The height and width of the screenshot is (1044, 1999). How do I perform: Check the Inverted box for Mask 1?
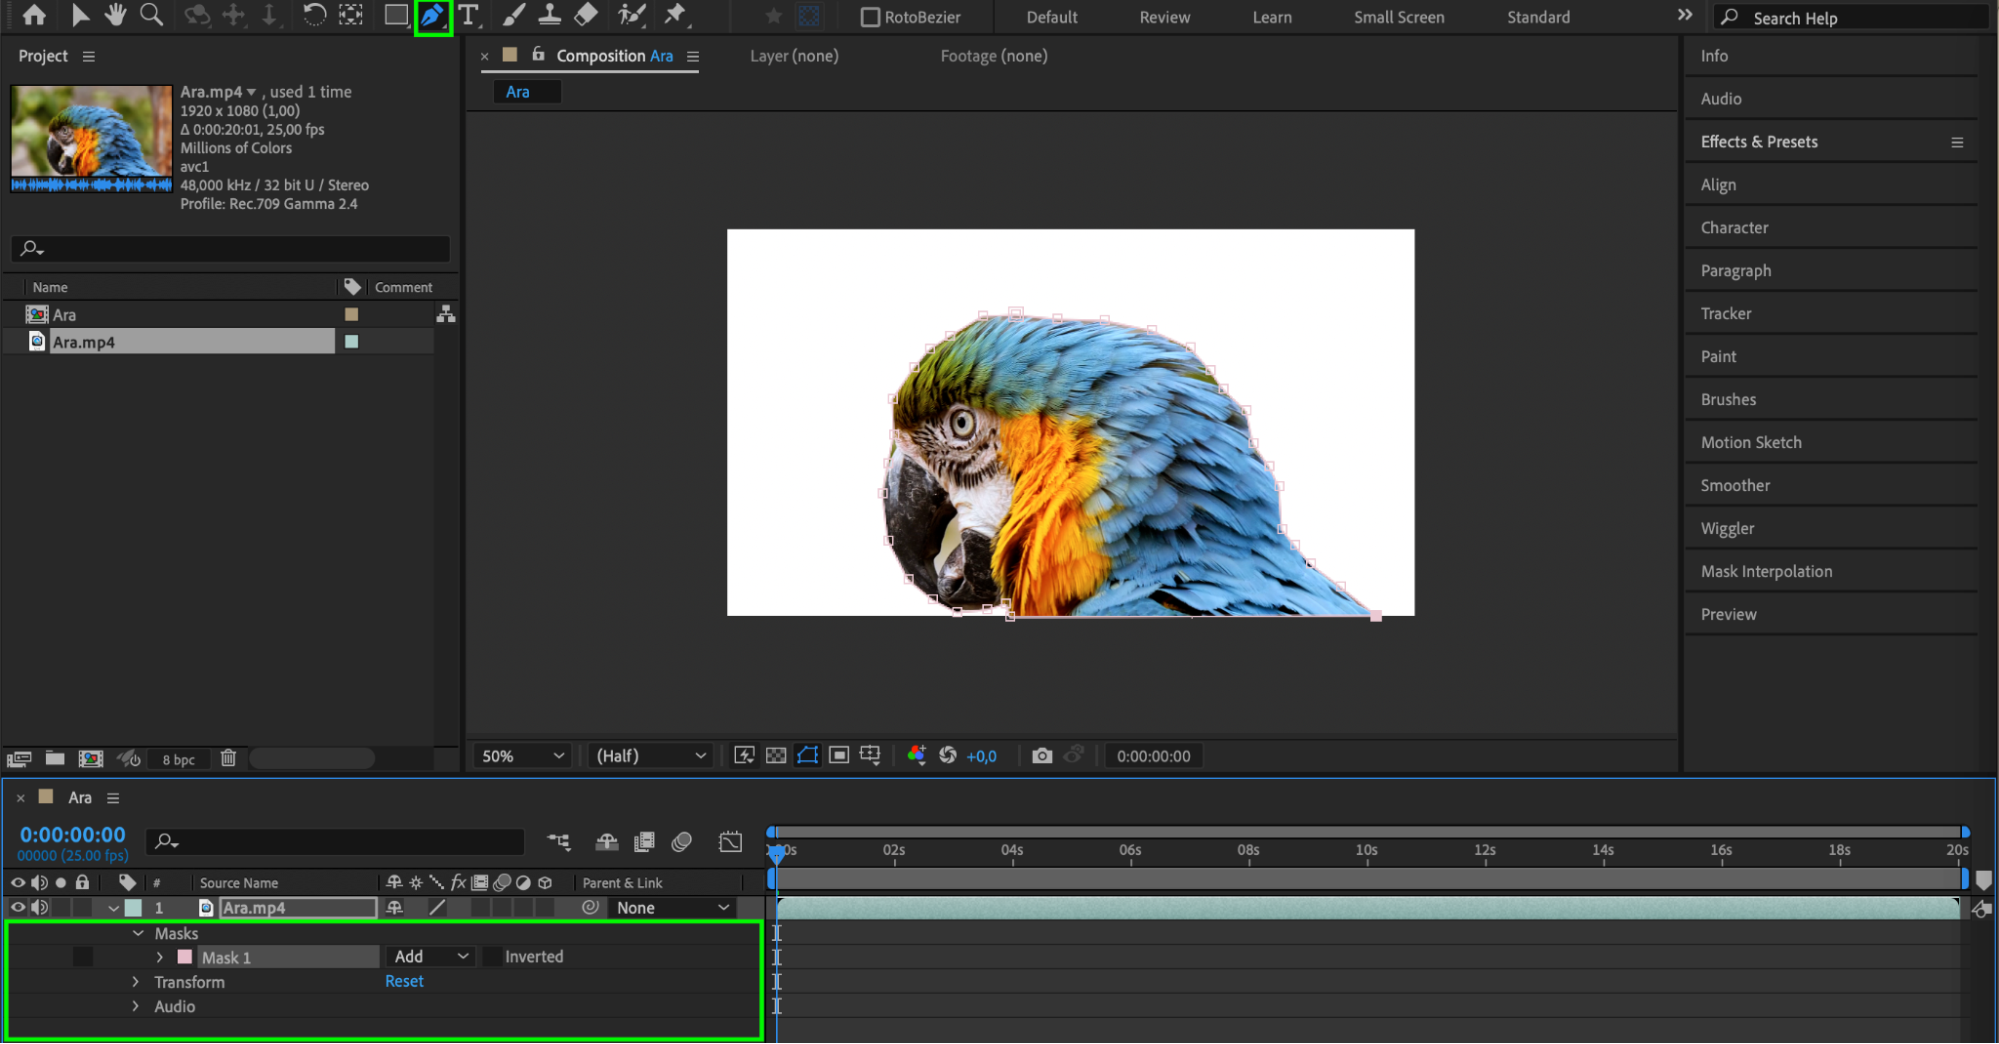492,957
